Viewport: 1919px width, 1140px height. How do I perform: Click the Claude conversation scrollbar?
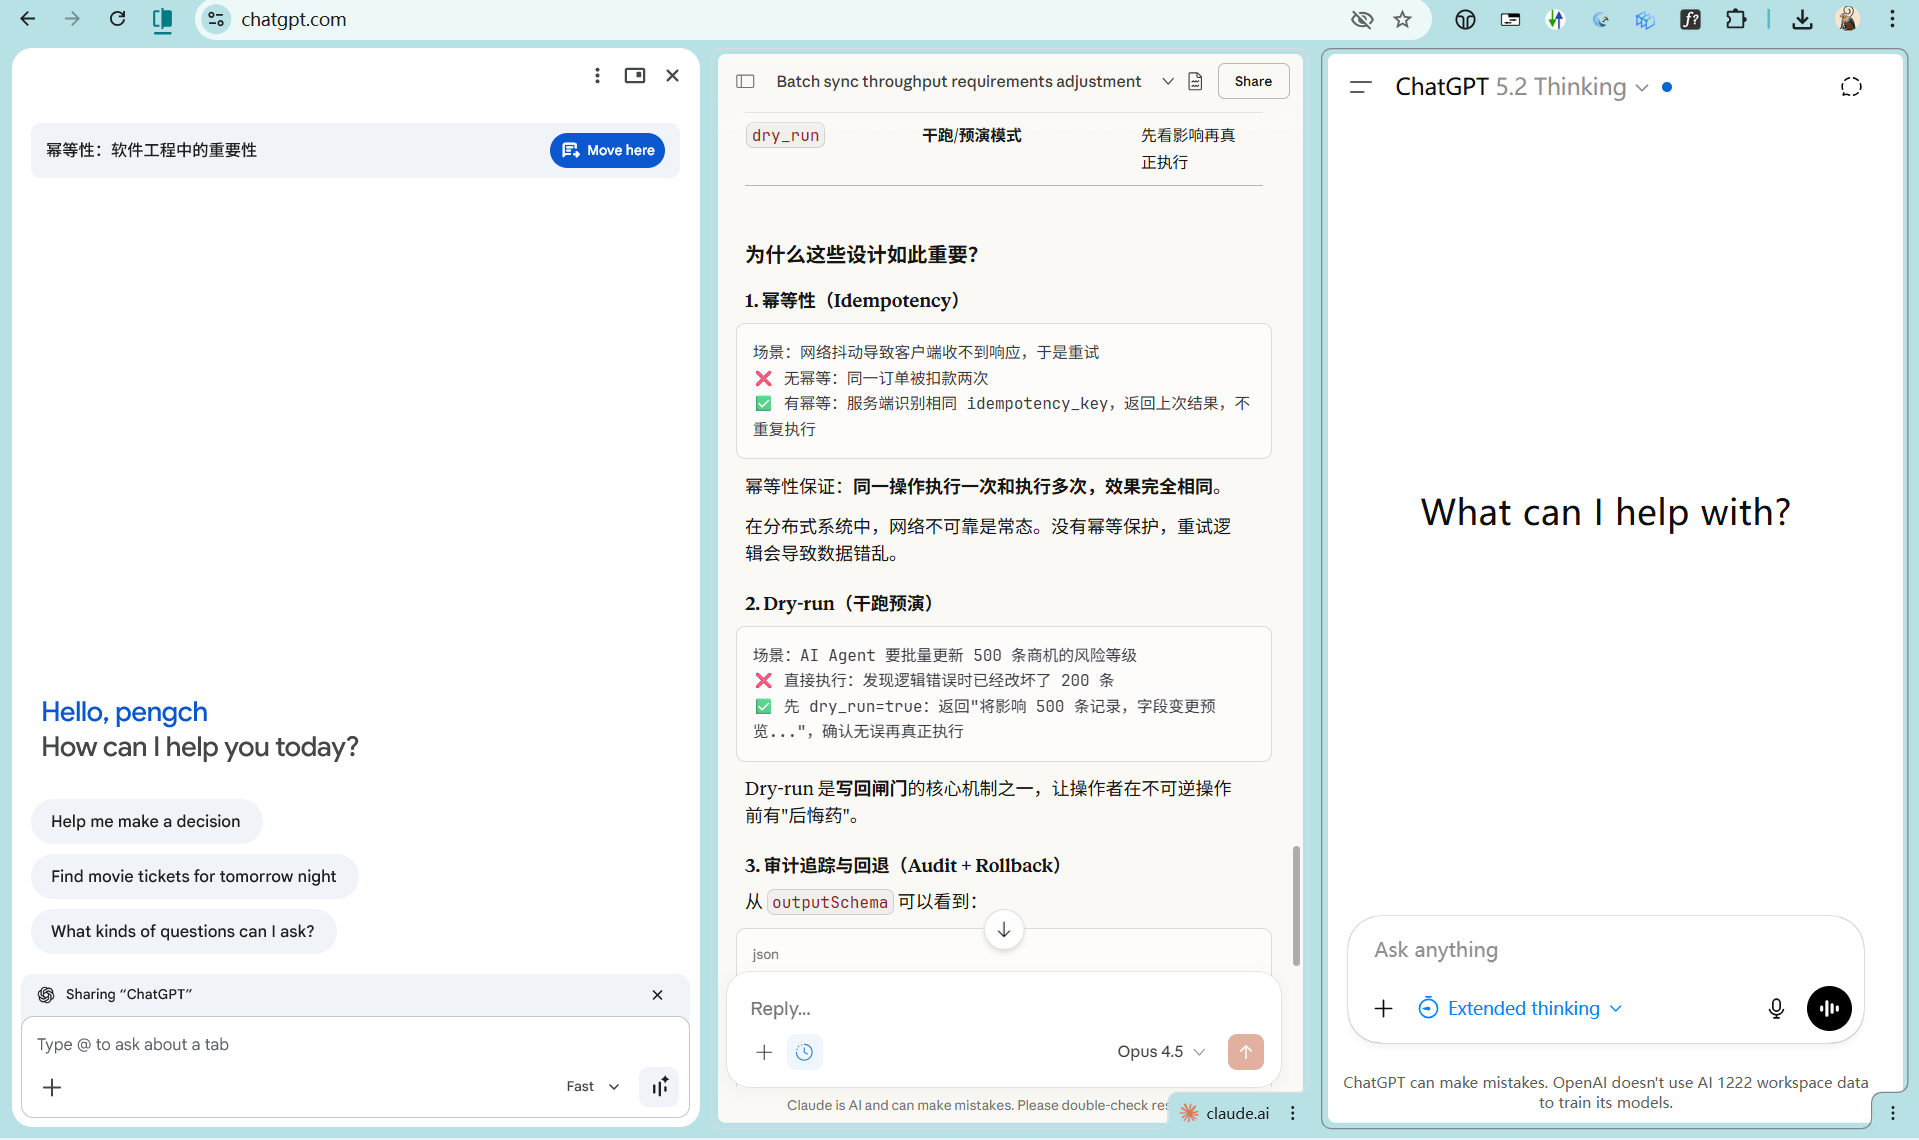point(1296,905)
